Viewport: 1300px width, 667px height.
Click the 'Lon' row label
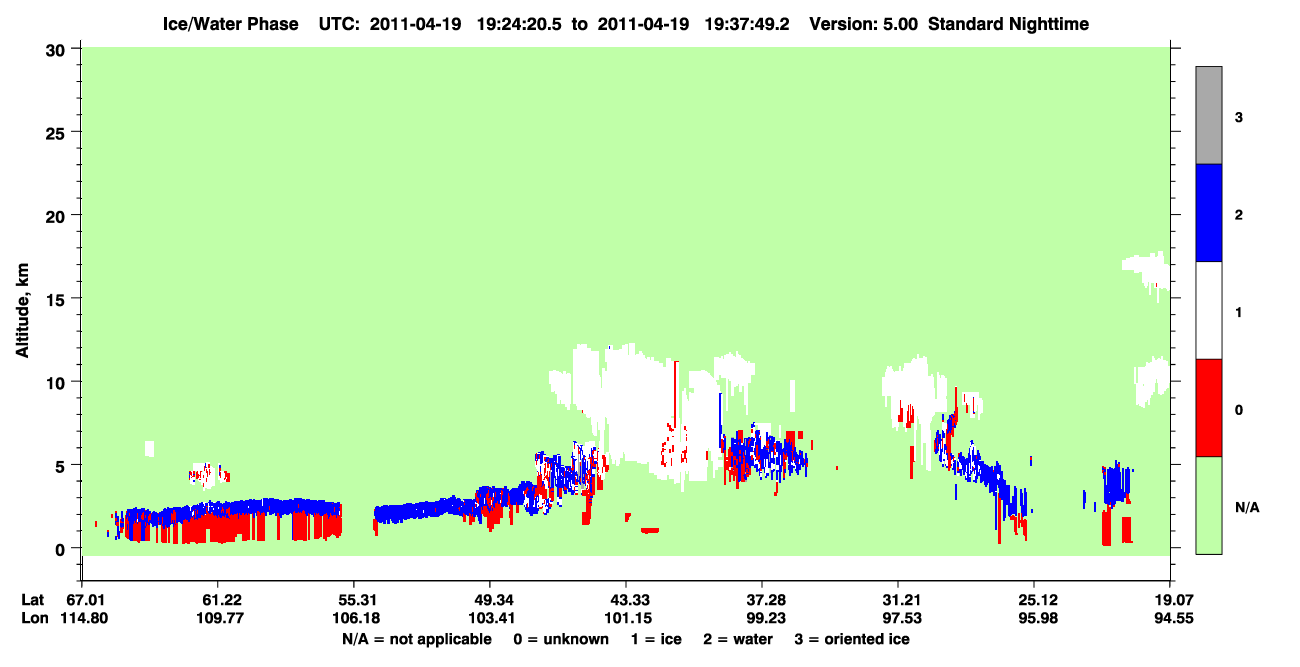click(34, 618)
